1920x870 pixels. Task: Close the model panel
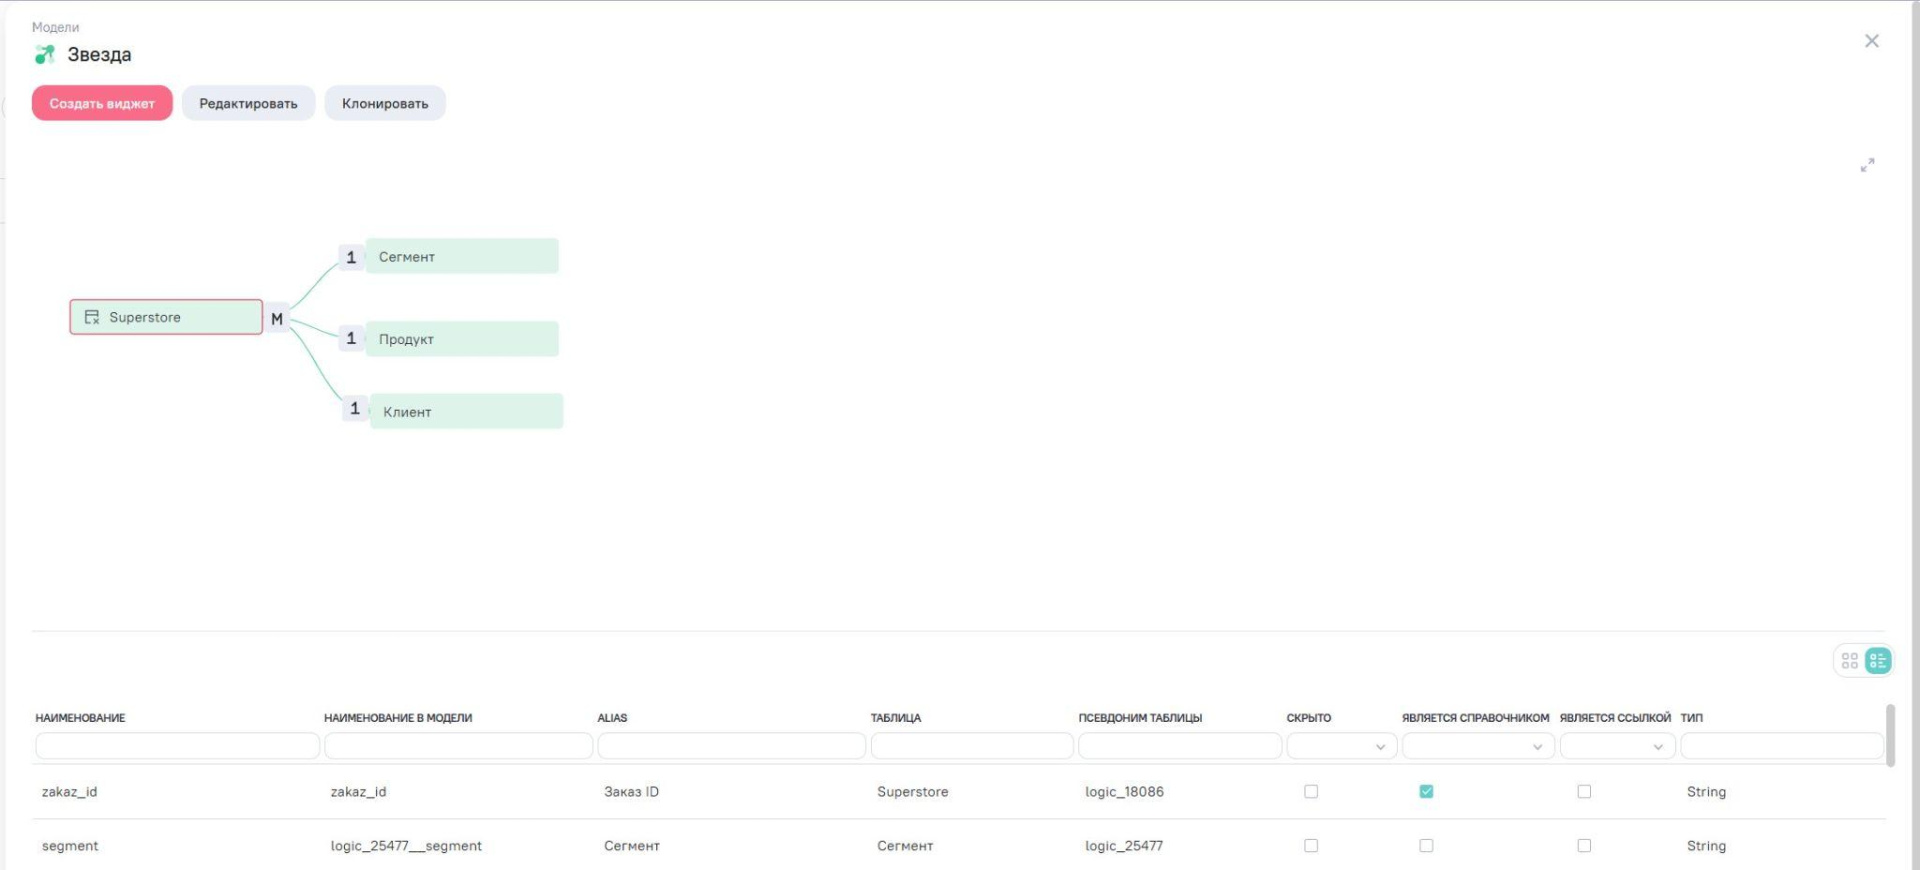(x=1871, y=41)
